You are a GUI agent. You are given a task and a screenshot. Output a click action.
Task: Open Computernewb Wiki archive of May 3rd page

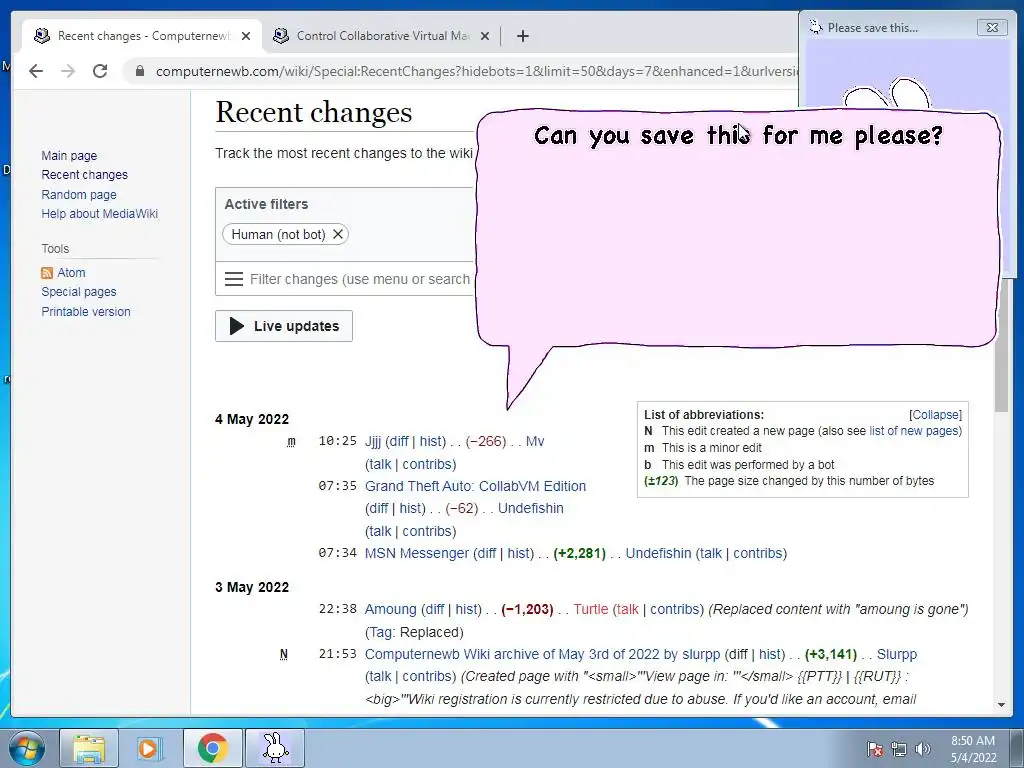(542, 654)
